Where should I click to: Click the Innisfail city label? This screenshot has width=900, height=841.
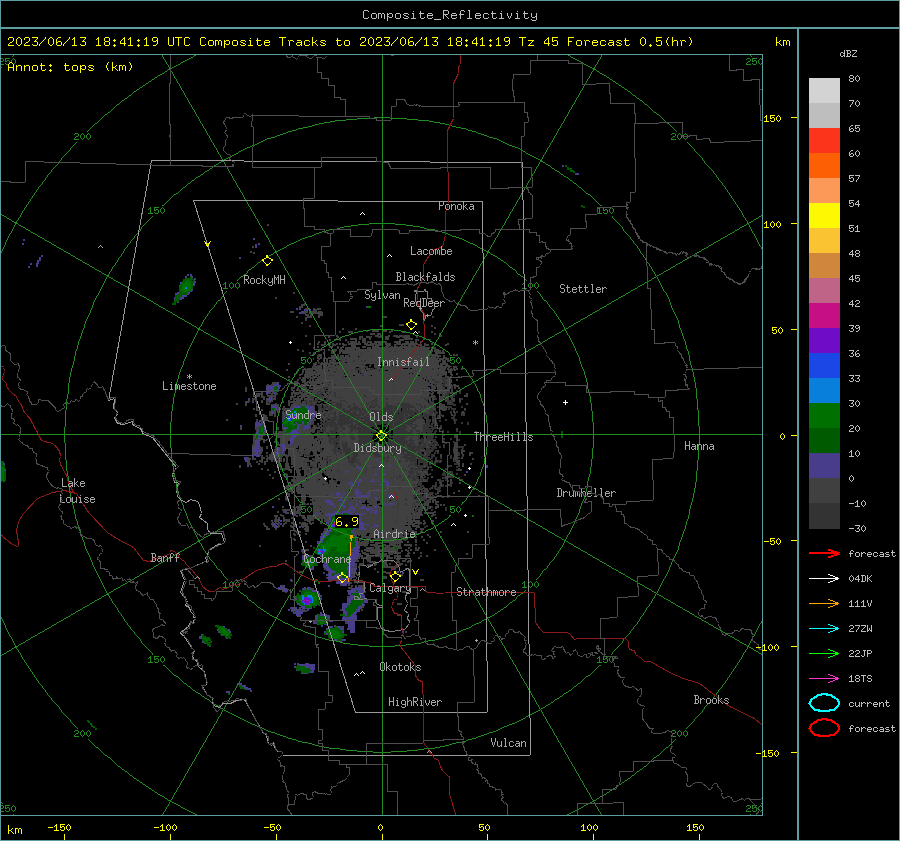403,362
